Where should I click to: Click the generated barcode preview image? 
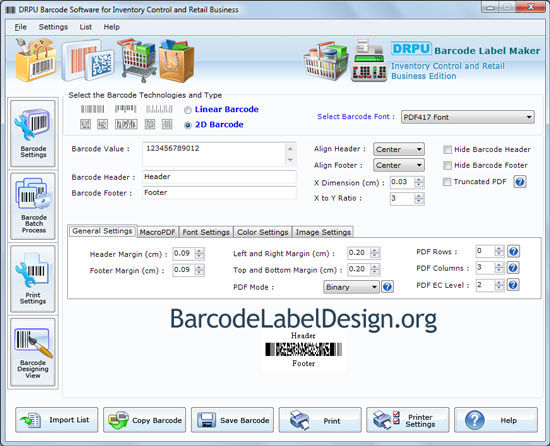[x=303, y=349]
